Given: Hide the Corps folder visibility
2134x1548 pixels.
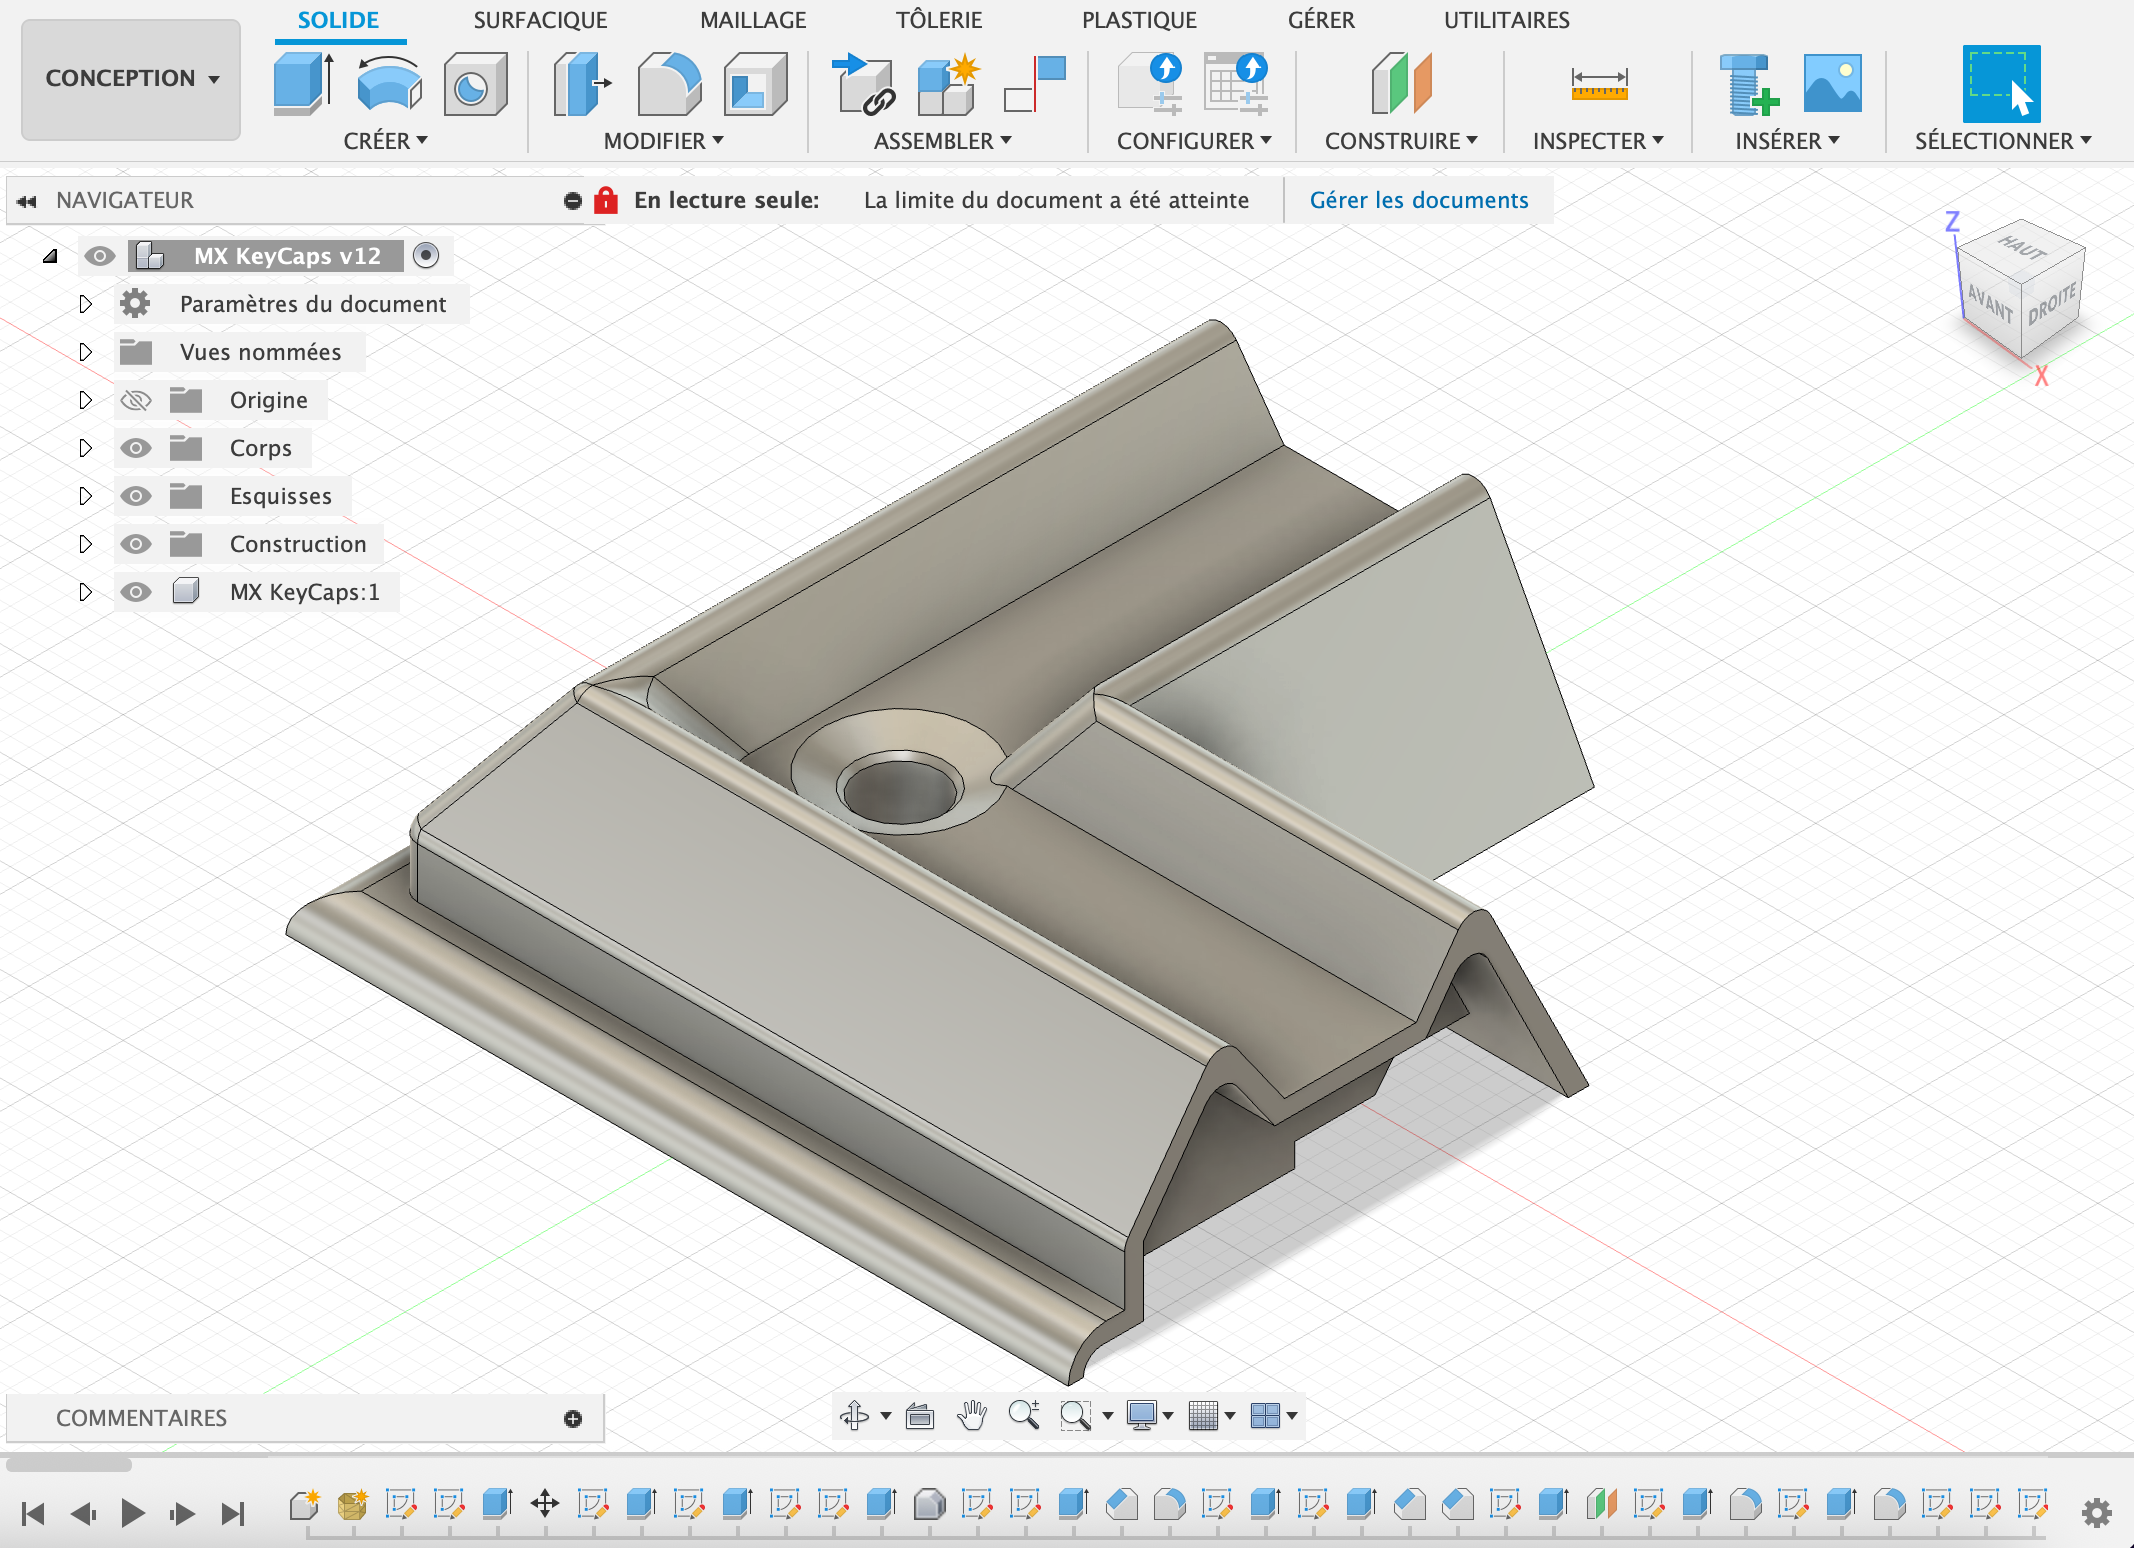Looking at the screenshot, I should (136, 448).
